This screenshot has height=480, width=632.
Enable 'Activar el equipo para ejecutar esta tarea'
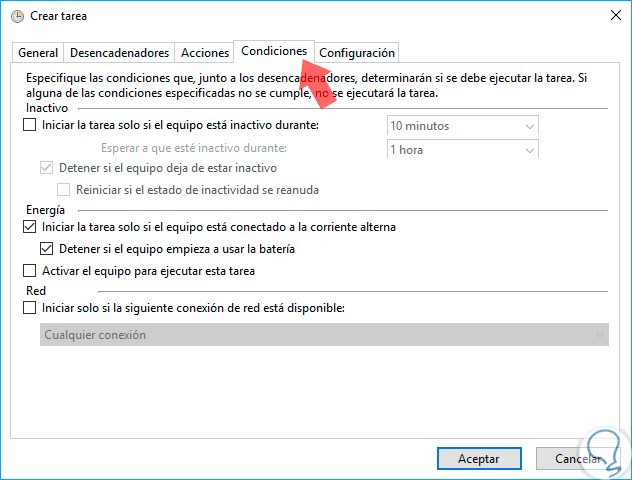(28, 271)
